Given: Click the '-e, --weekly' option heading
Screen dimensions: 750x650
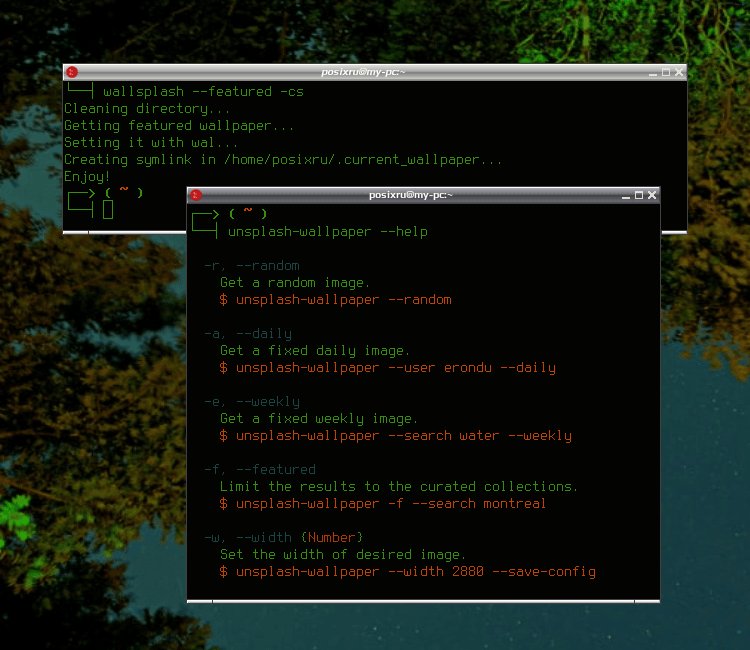Looking at the screenshot, I should 252,401.
